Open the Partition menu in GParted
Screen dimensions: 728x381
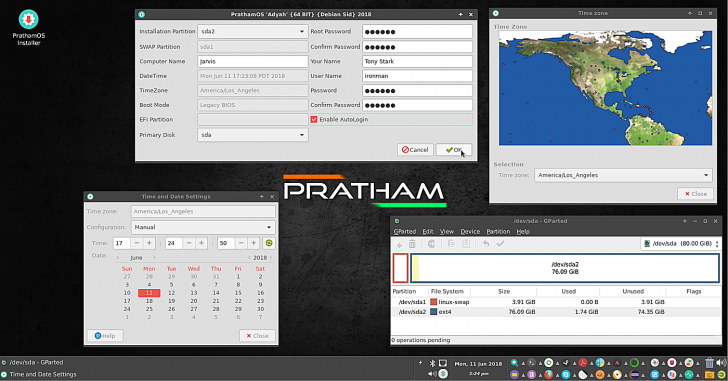click(x=498, y=232)
